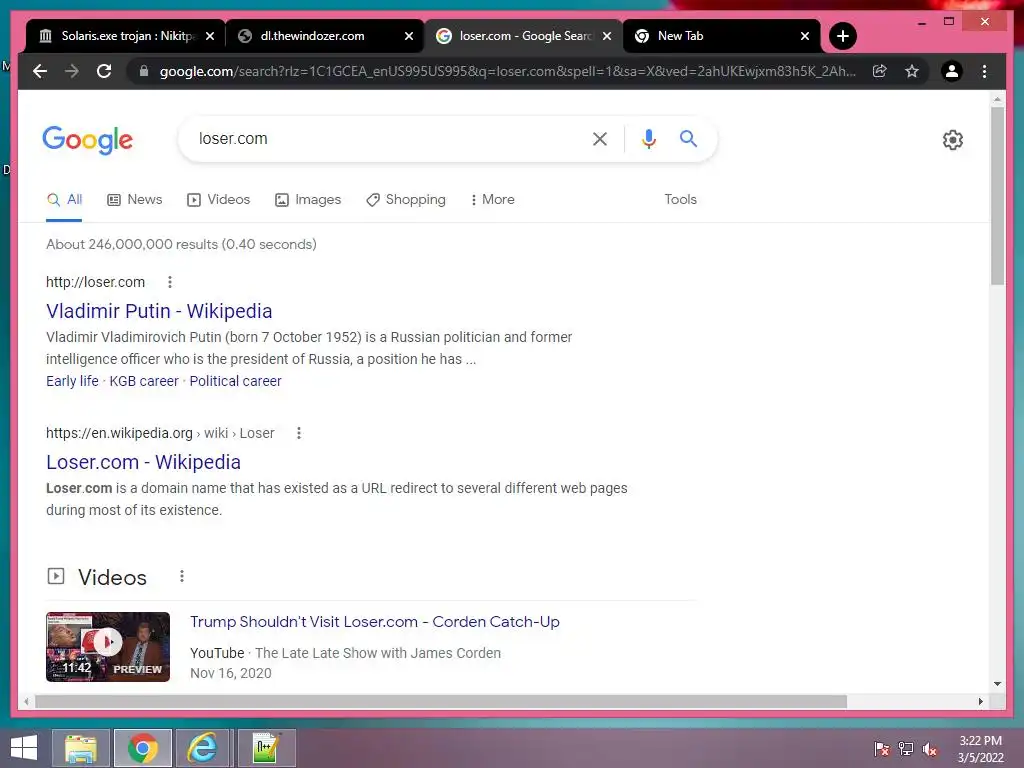Screen dimensions: 1024x768
Task: Expand the More search categories menu
Action: tap(492, 200)
